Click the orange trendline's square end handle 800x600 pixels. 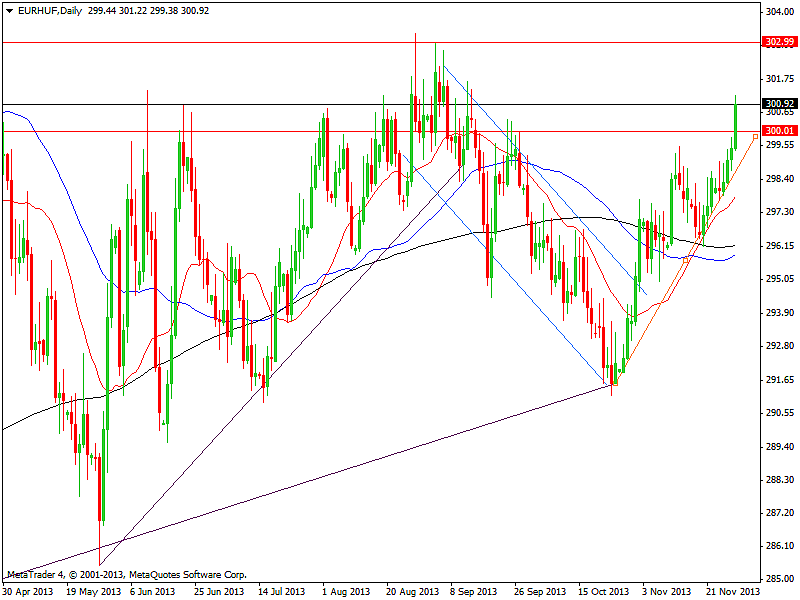(x=755, y=137)
